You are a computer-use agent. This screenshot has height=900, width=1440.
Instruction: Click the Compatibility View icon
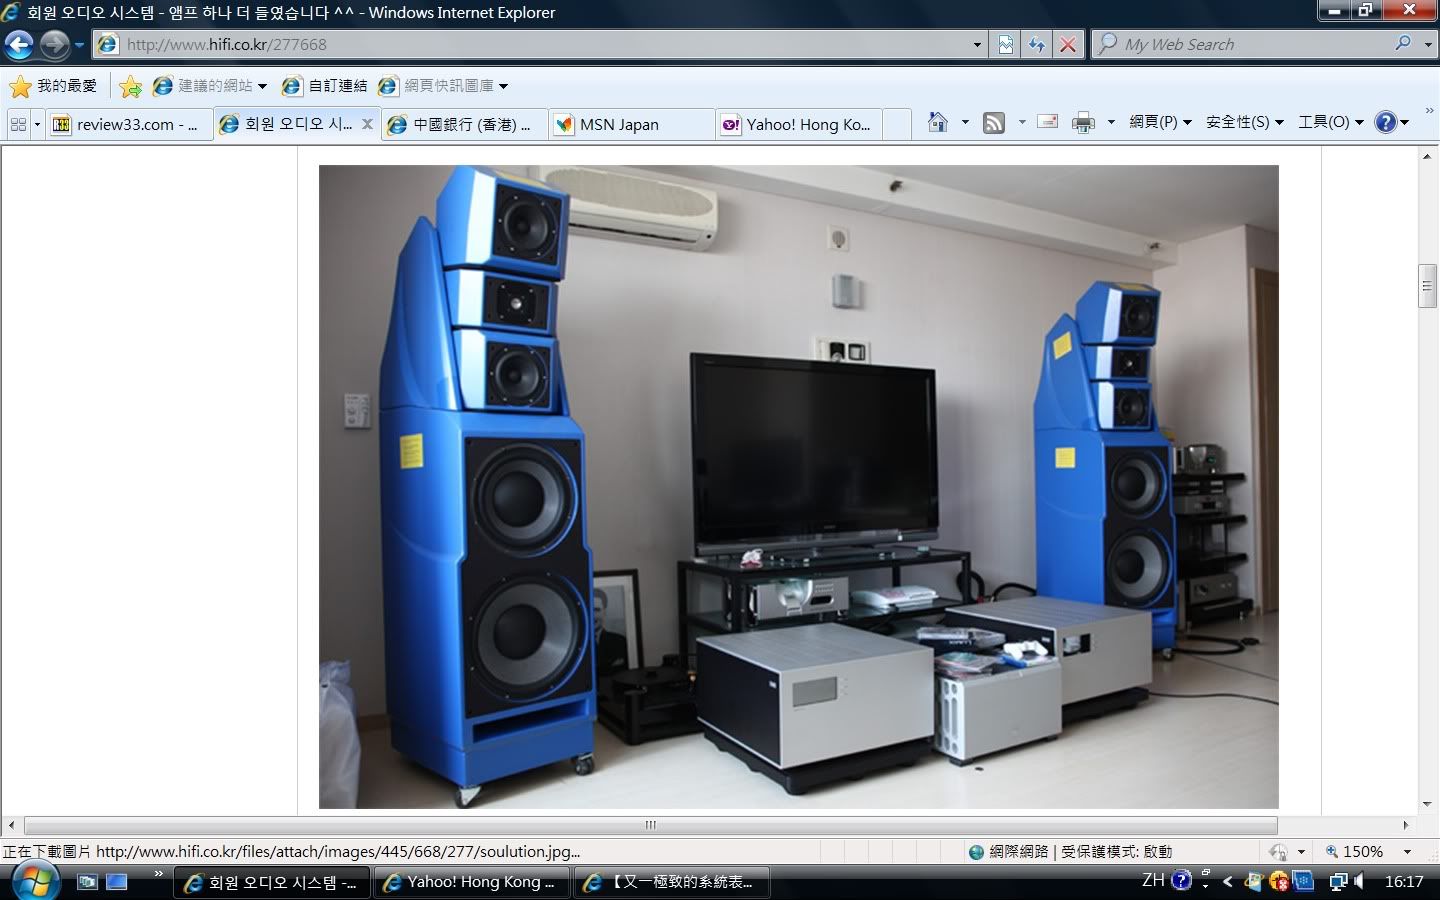click(x=1006, y=44)
